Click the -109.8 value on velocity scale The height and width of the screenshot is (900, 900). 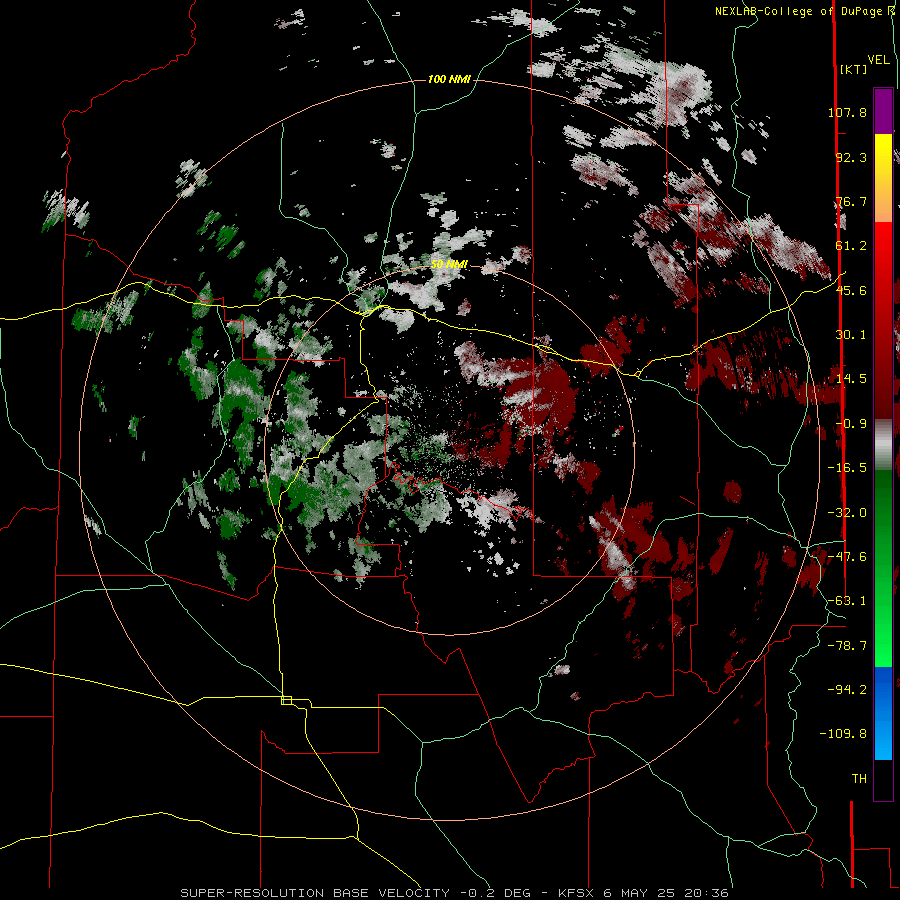843,734
